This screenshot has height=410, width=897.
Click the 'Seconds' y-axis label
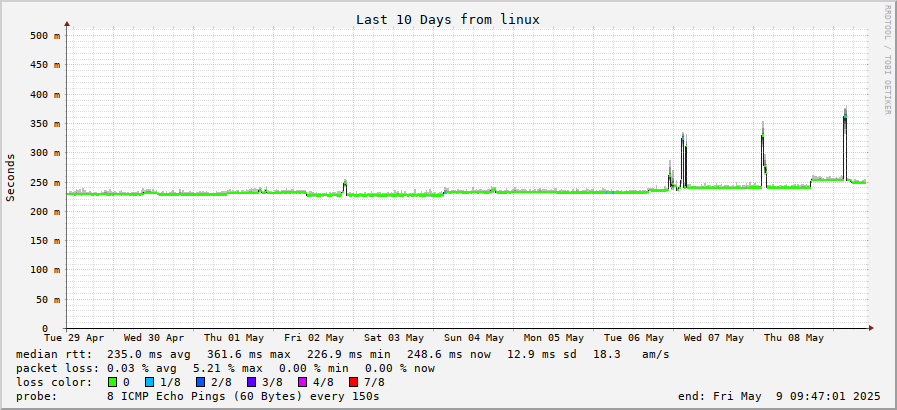coord(10,177)
